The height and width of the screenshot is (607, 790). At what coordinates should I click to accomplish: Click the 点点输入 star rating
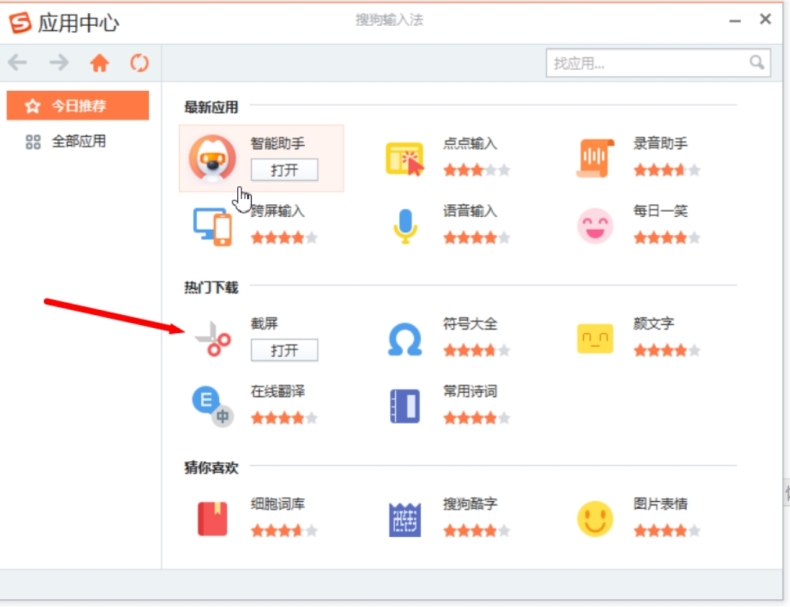(x=477, y=170)
